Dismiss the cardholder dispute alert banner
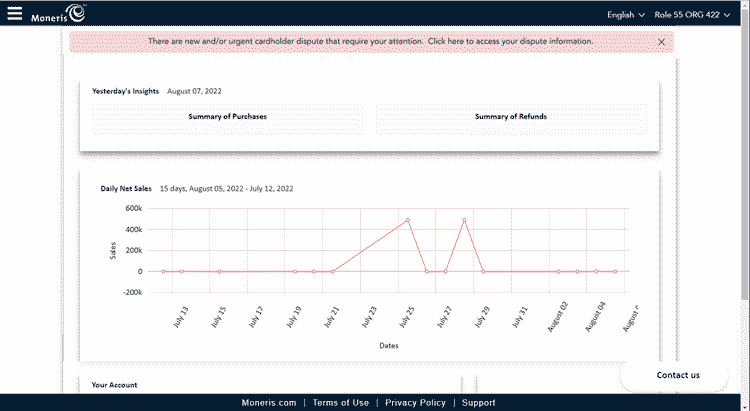This screenshot has height=411, width=750. (661, 42)
